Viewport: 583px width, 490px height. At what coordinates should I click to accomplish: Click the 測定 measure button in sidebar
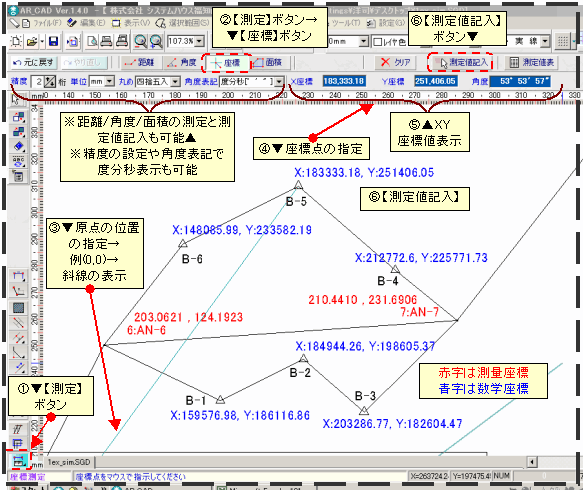(18, 461)
